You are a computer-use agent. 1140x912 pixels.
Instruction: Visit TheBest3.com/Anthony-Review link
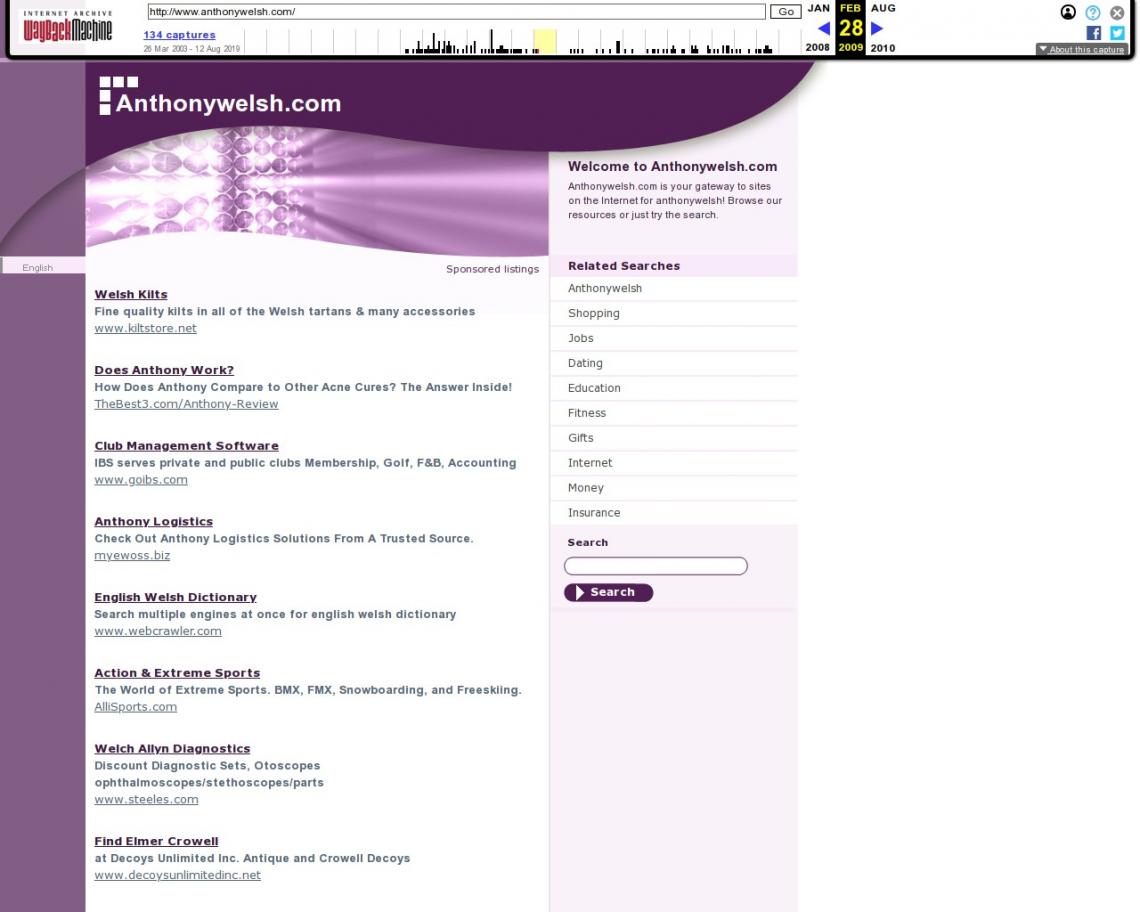[186, 404]
